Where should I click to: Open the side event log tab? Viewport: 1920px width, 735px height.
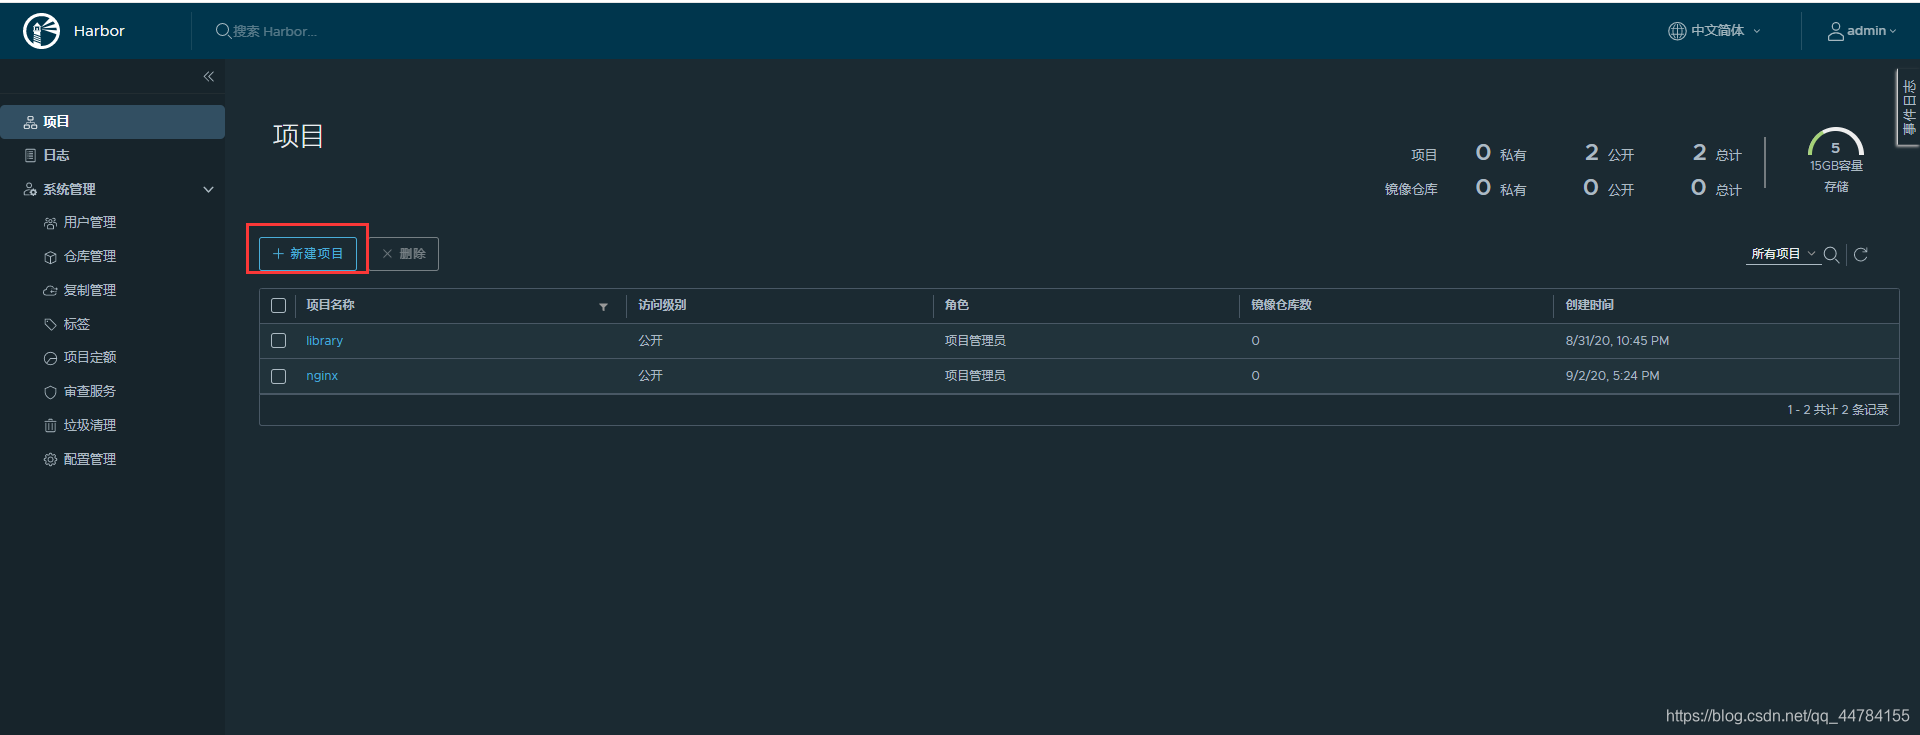pos(1908,108)
